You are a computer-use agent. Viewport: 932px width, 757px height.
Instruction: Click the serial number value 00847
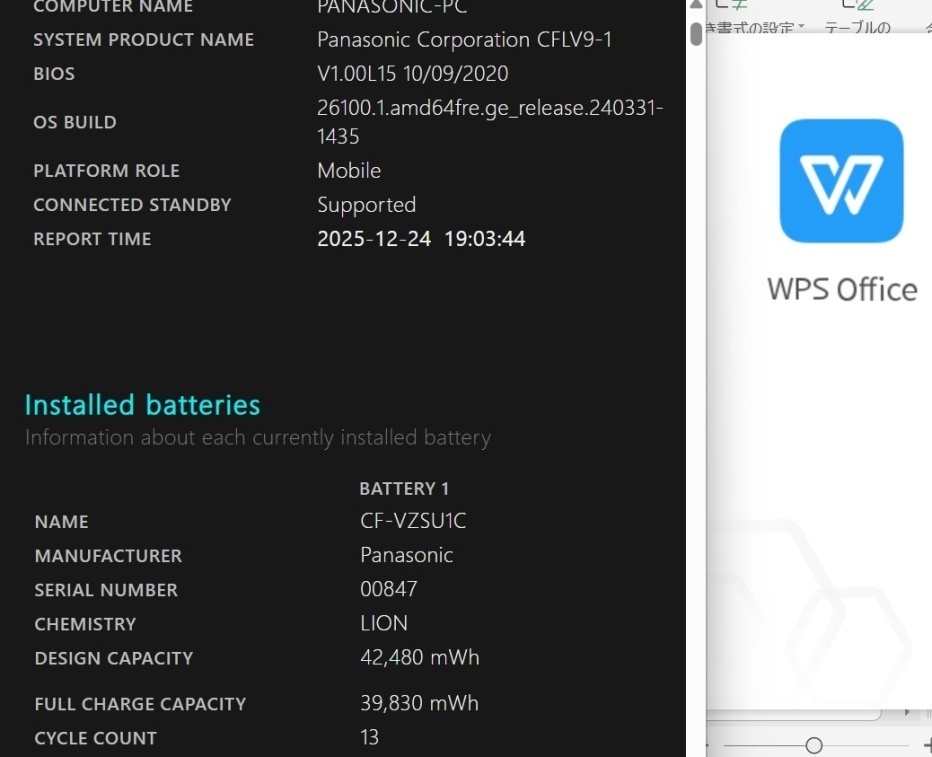pyautogui.click(x=389, y=589)
